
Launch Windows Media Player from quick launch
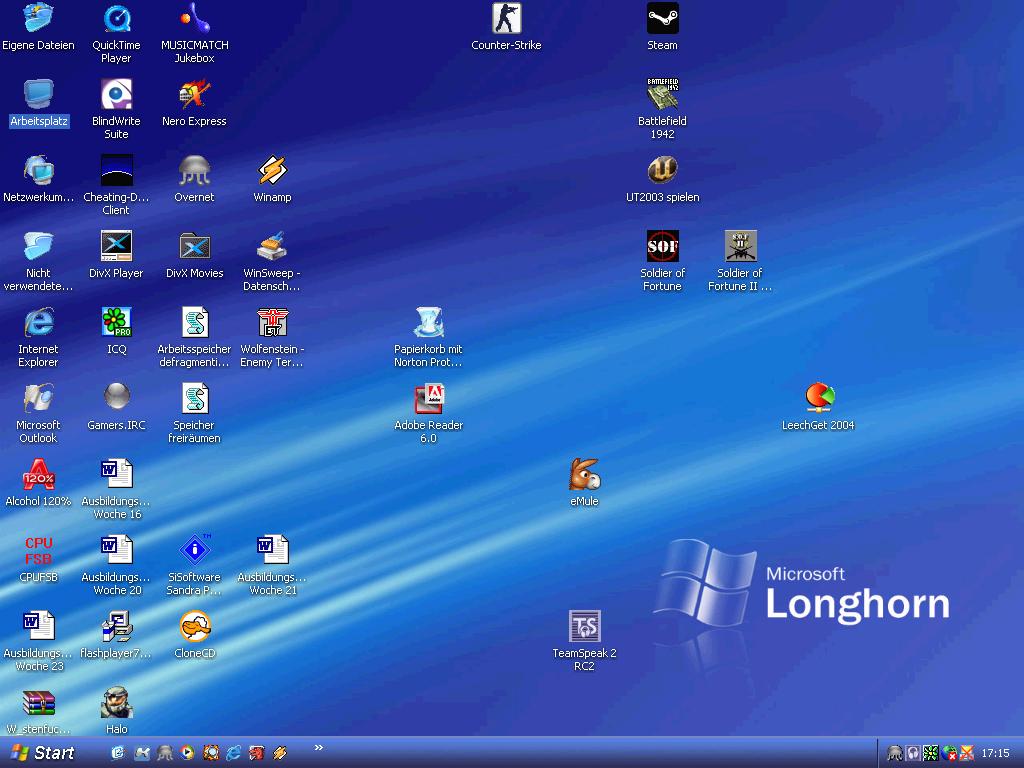(x=187, y=753)
